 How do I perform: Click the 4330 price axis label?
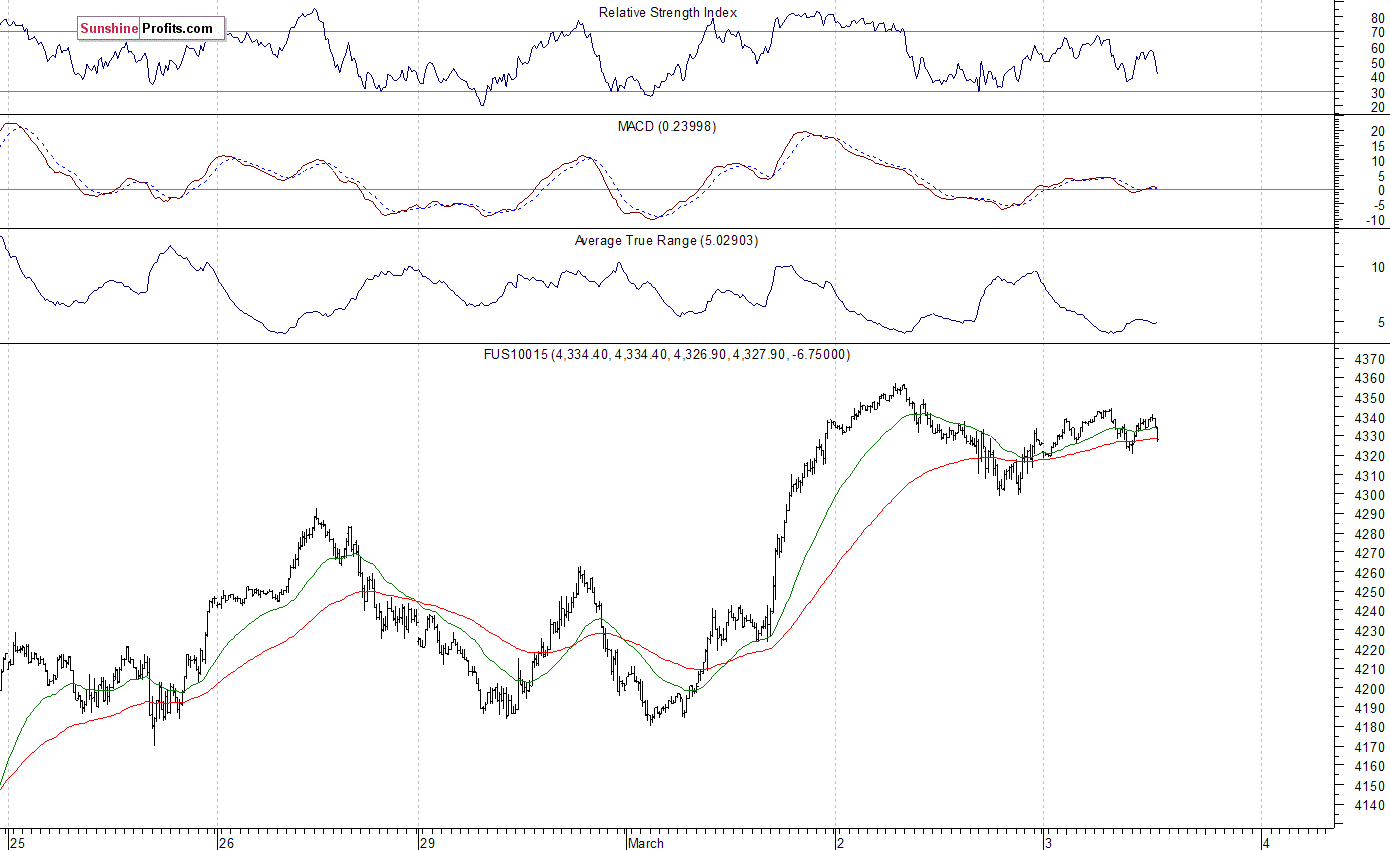click(x=1369, y=437)
